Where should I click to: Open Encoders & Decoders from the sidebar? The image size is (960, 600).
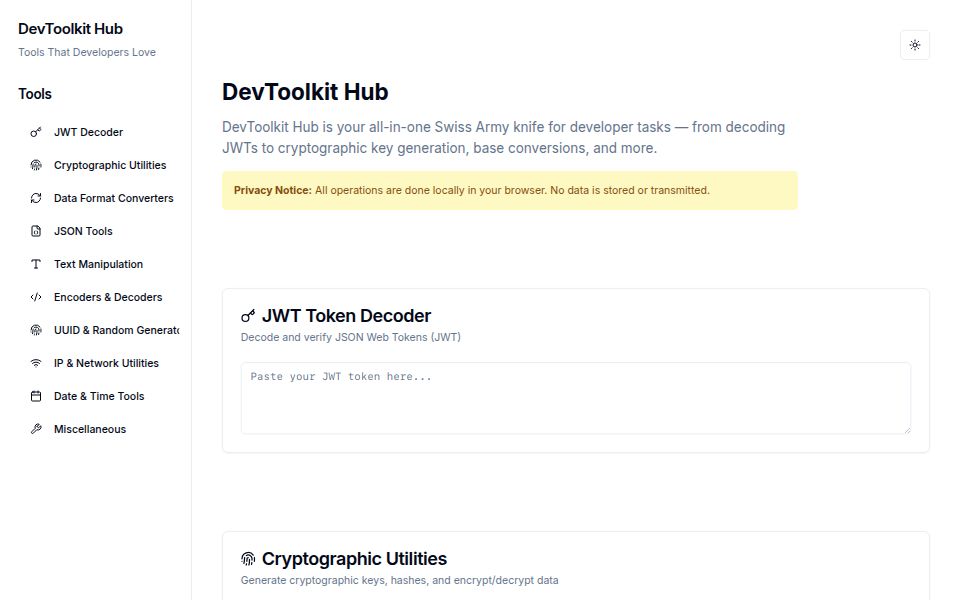tap(108, 297)
